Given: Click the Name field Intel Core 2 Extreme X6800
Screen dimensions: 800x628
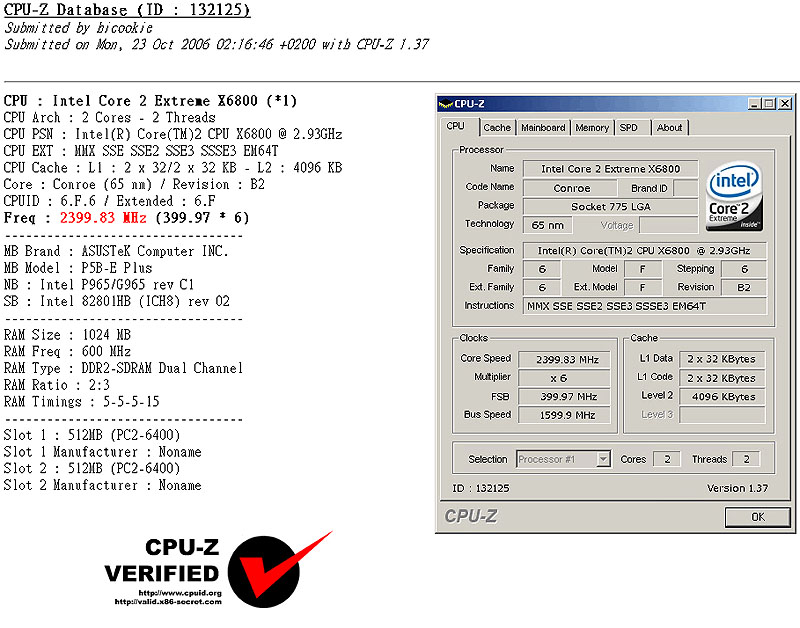Looking at the screenshot, I should (x=610, y=169).
